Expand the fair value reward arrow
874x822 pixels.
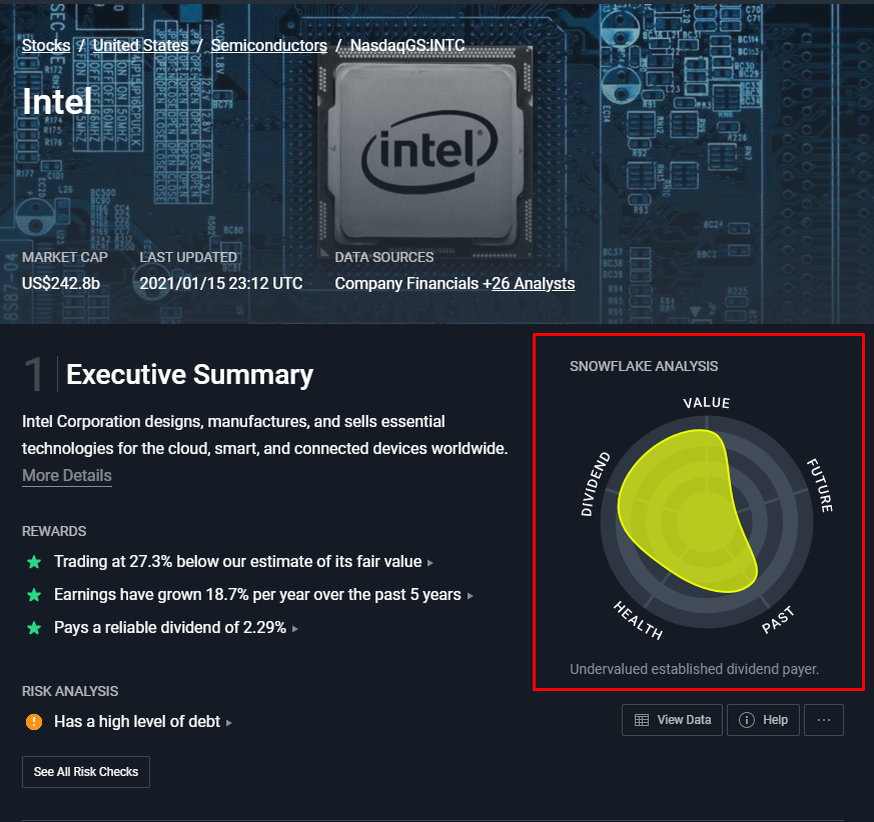430,563
